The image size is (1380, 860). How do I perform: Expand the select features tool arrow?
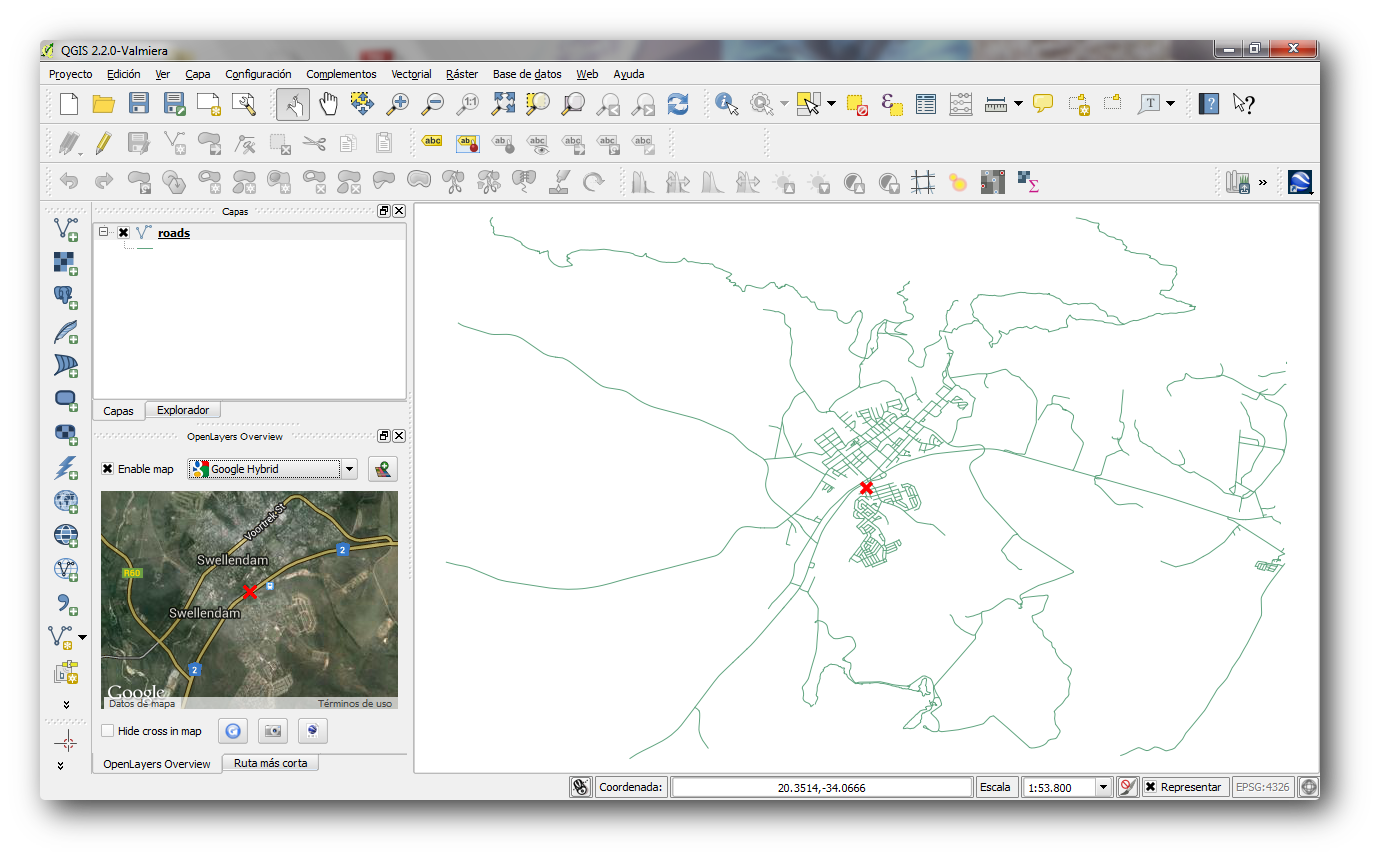coord(831,103)
